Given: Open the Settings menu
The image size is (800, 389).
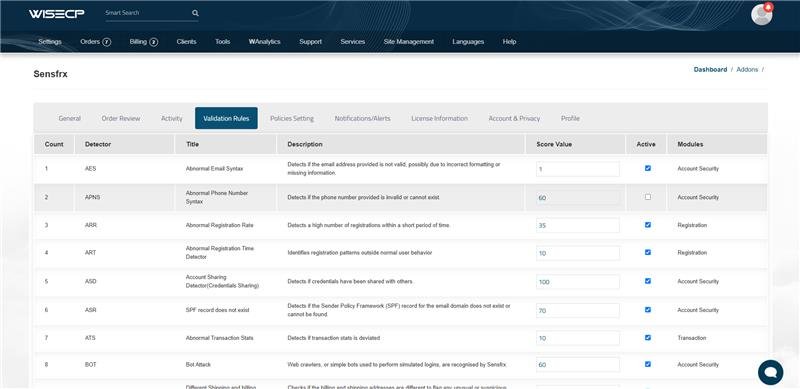Looking at the screenshot, I should [x=49, y=42].
